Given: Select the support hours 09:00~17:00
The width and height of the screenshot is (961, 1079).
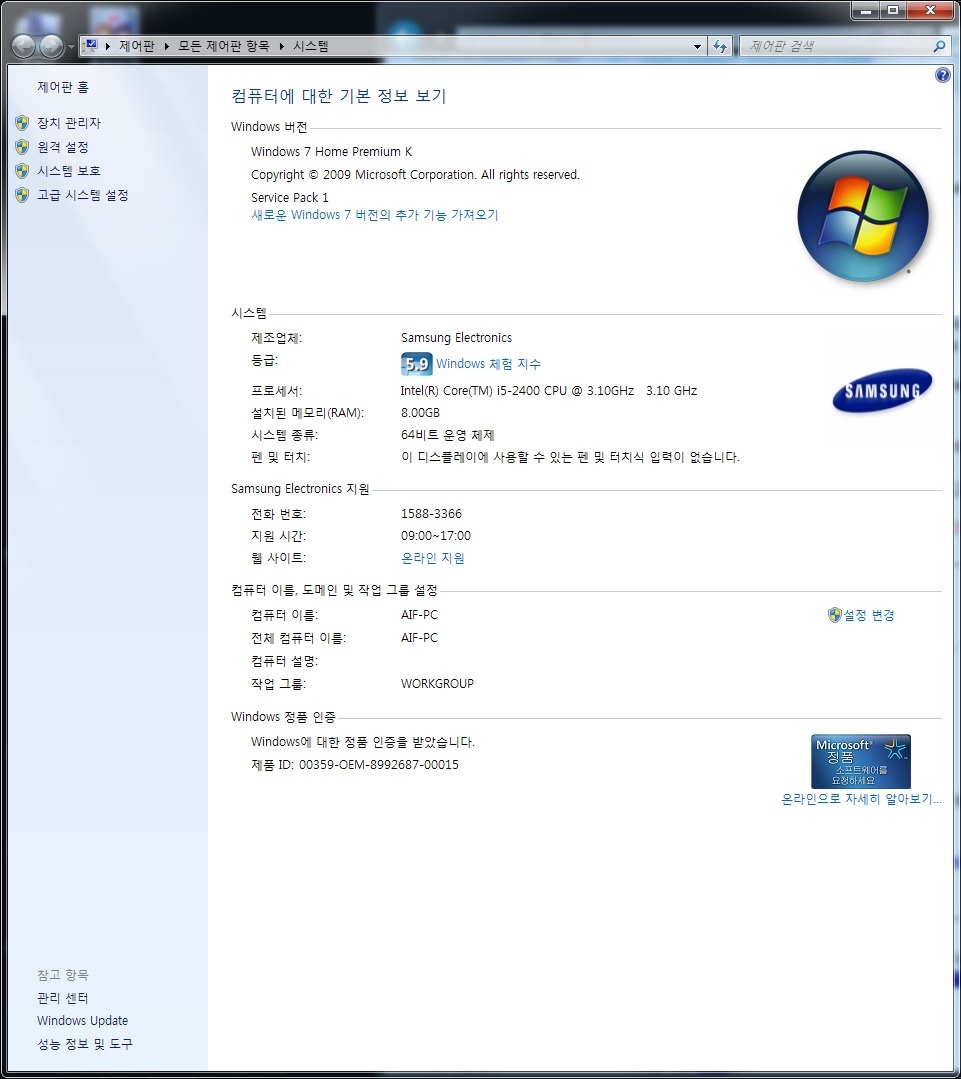Looking at the screenshot, I should click(436, 535).
